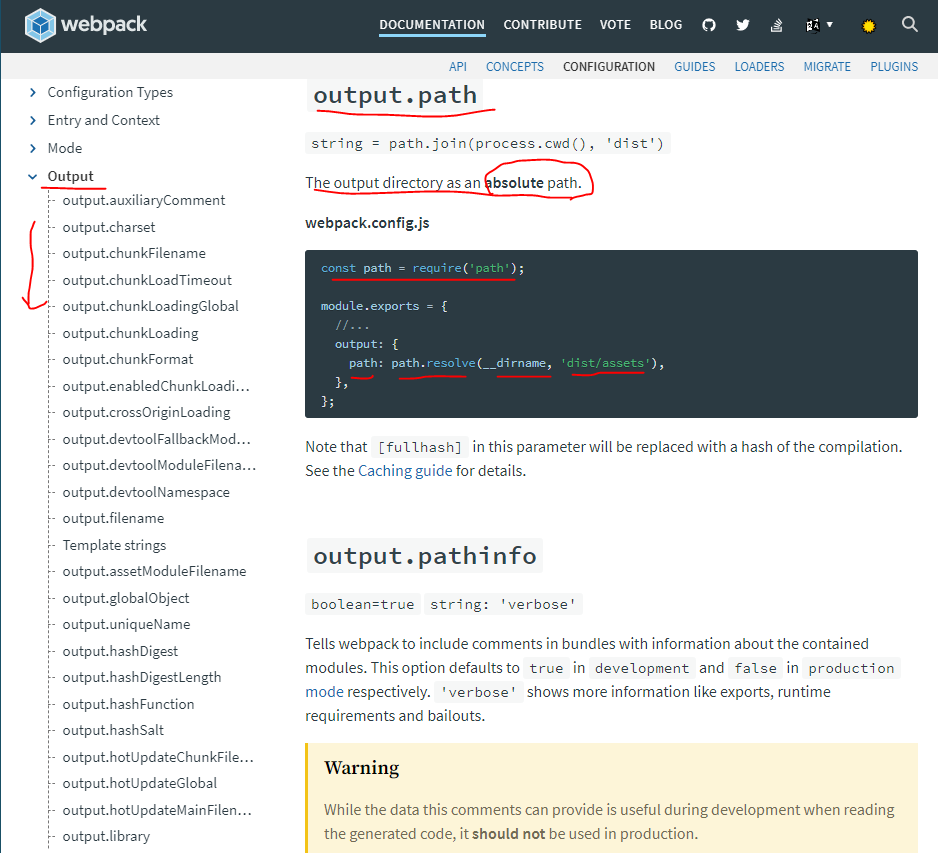This screenshot has width=938, height=853.
Task: Switch to the API tab
Action: click(458, 66)
